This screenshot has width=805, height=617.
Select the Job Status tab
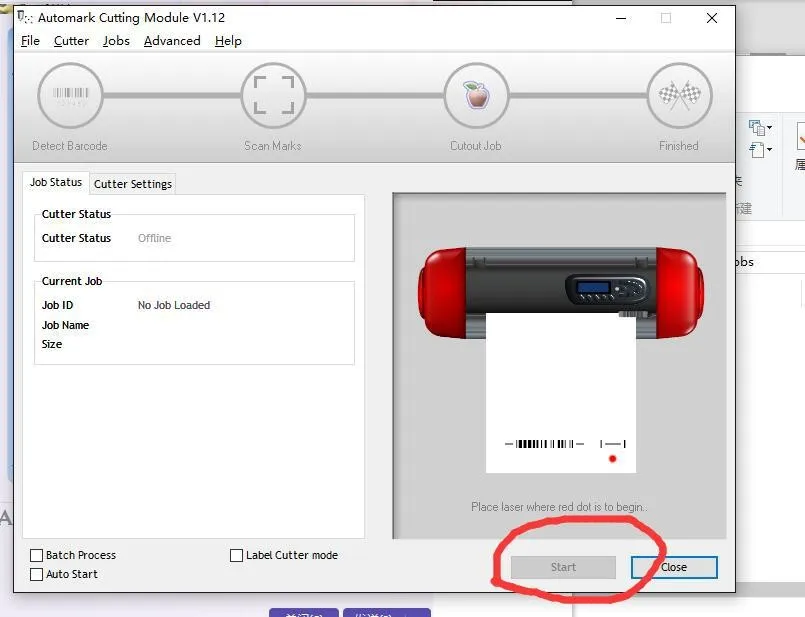[x=55, y=182]
